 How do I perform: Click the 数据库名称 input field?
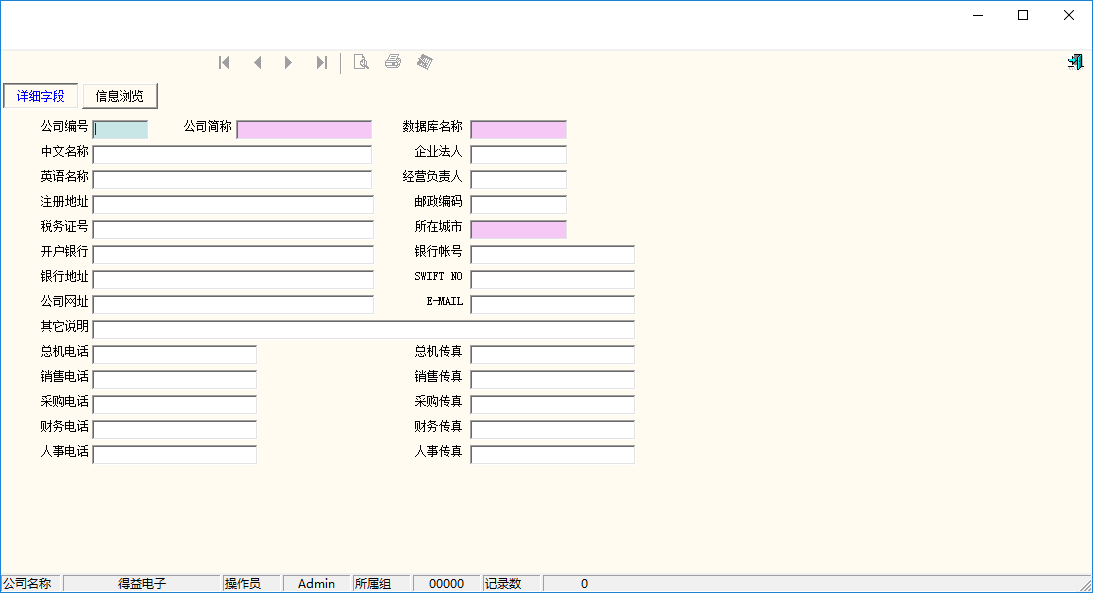tap(518, 129)
